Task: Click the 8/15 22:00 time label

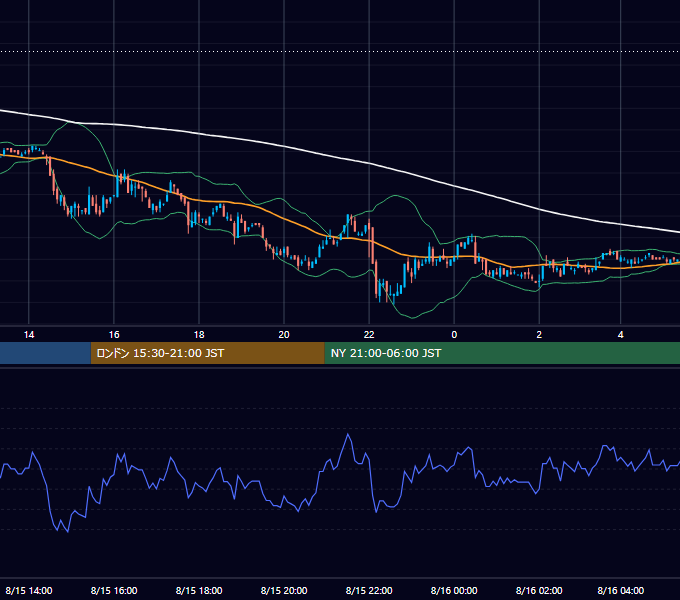Action: coord(369,590)
